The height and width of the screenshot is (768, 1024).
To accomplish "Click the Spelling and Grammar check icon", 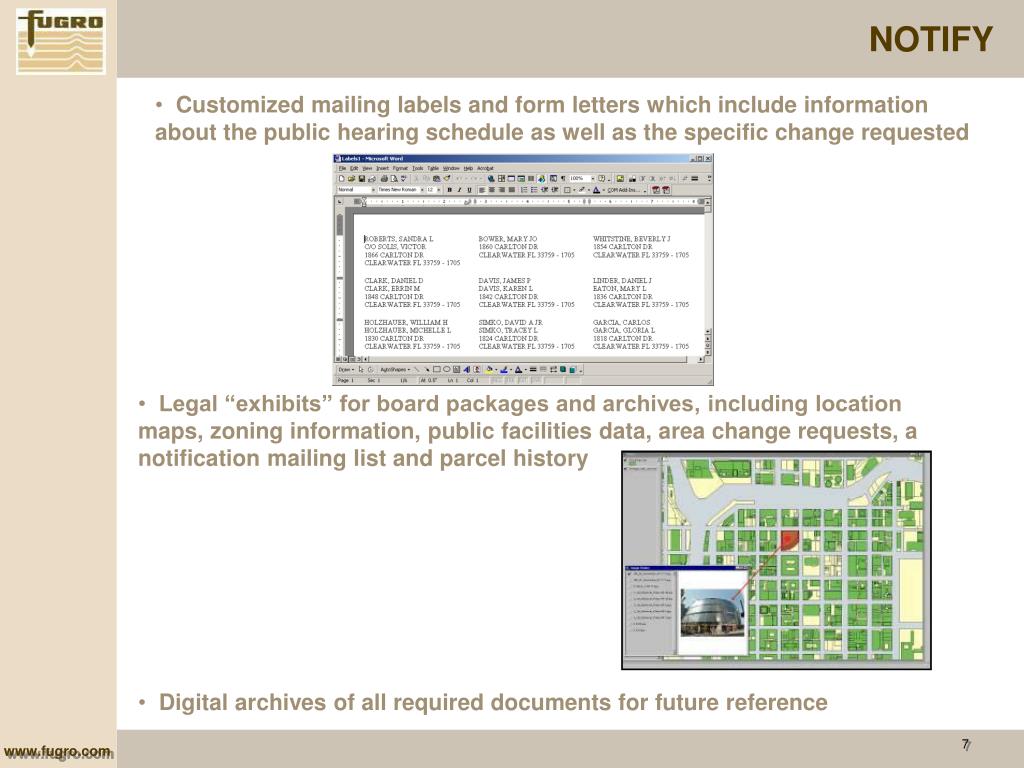I will click(404, 178).
